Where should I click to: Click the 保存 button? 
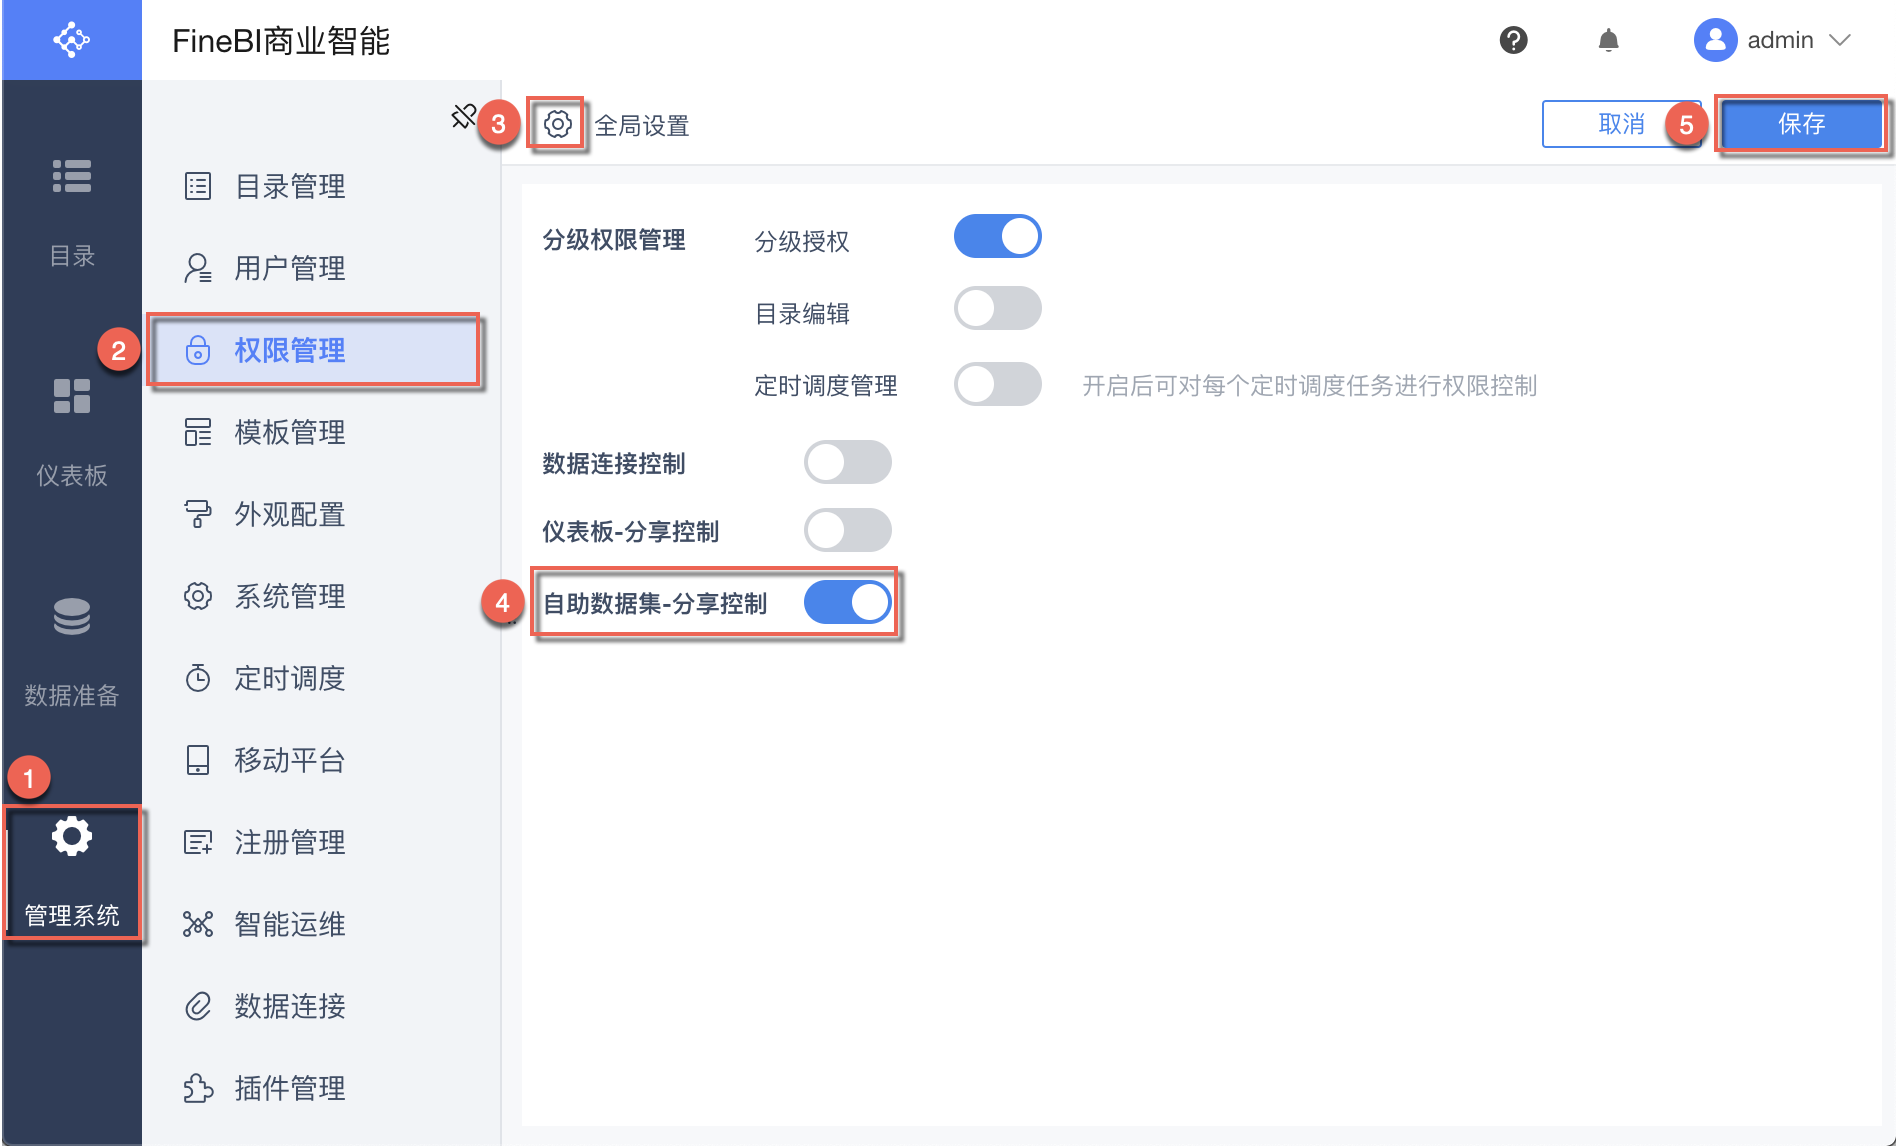coord(1801,124)
